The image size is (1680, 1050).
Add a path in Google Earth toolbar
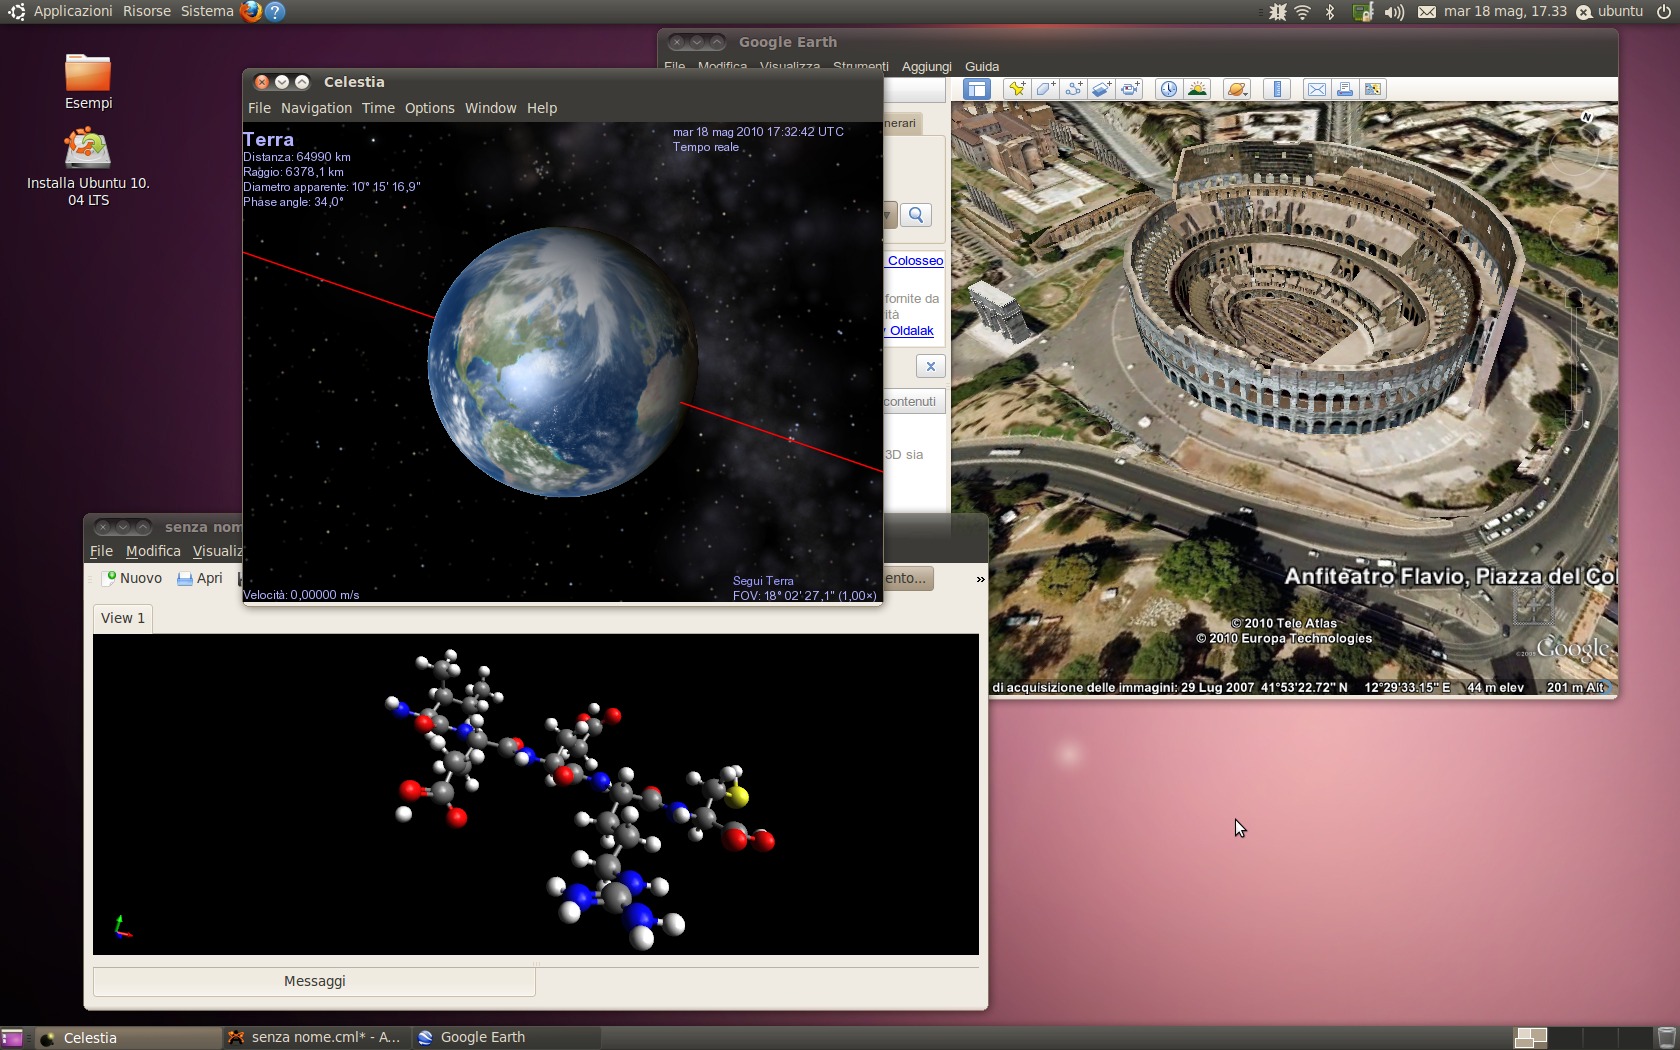[1073, 89]
